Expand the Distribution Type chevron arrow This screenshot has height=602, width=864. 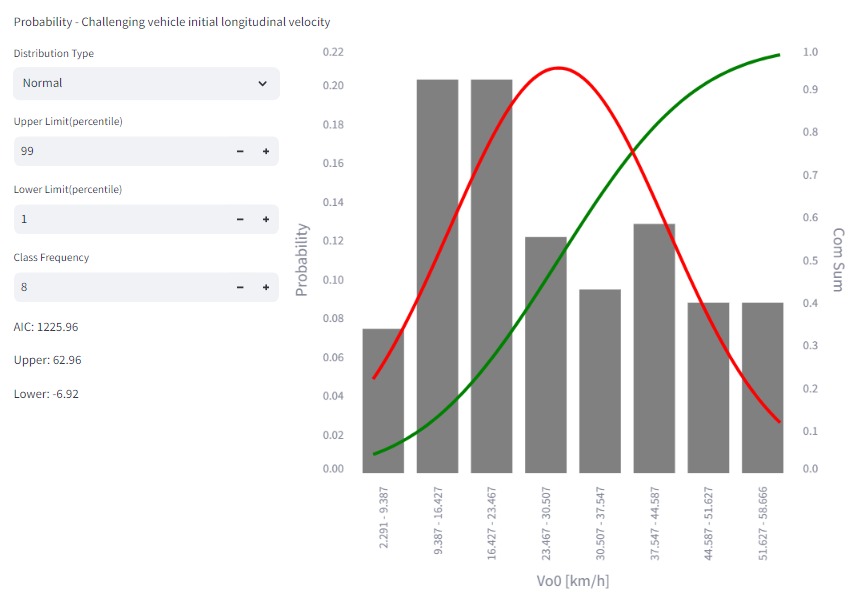pos(263,84)
